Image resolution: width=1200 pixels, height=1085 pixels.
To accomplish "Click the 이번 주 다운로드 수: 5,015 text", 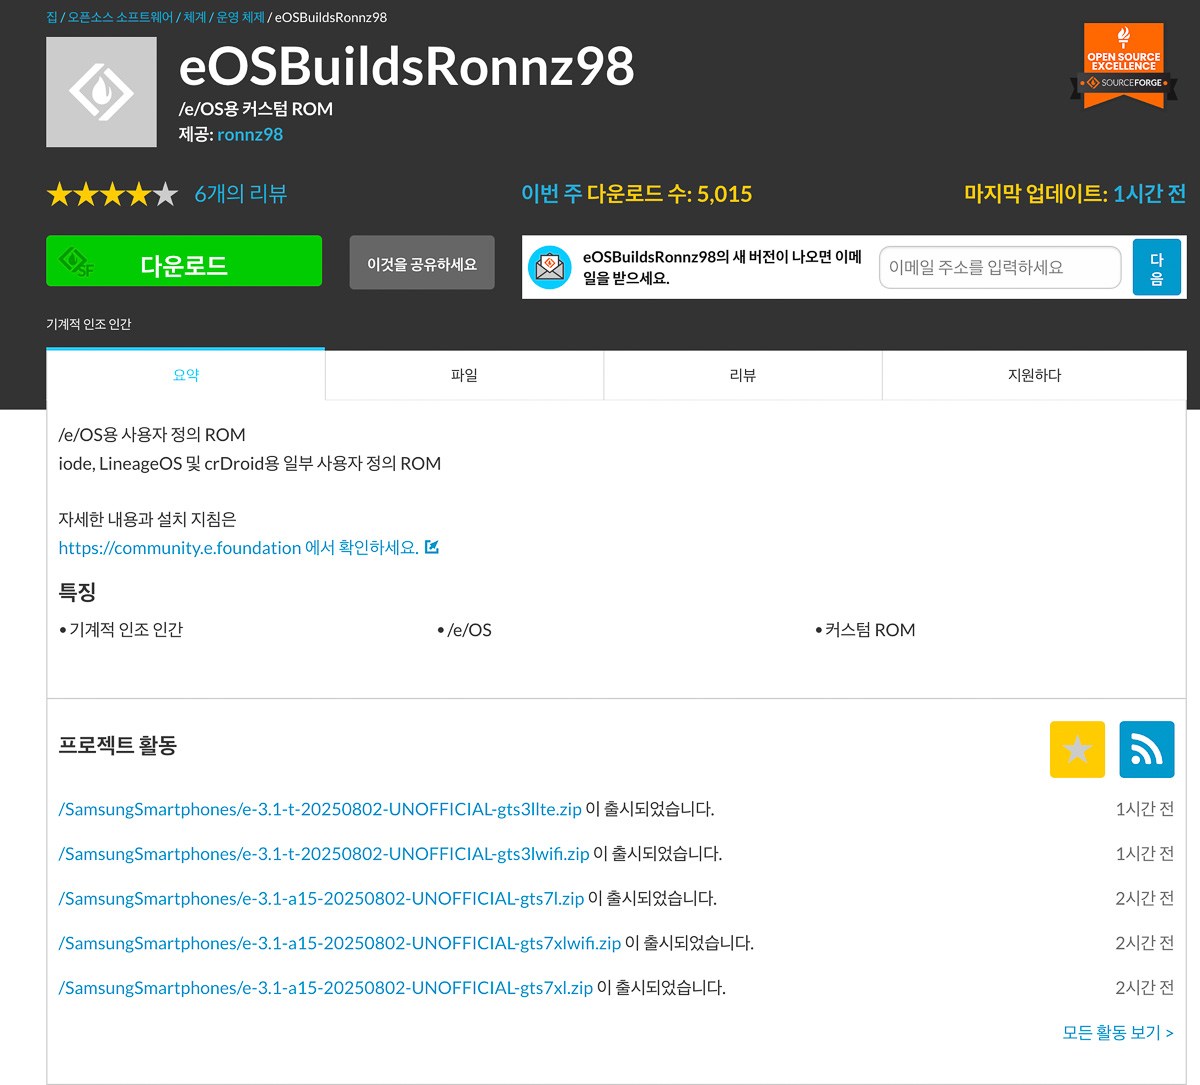I will click(636, 194).
